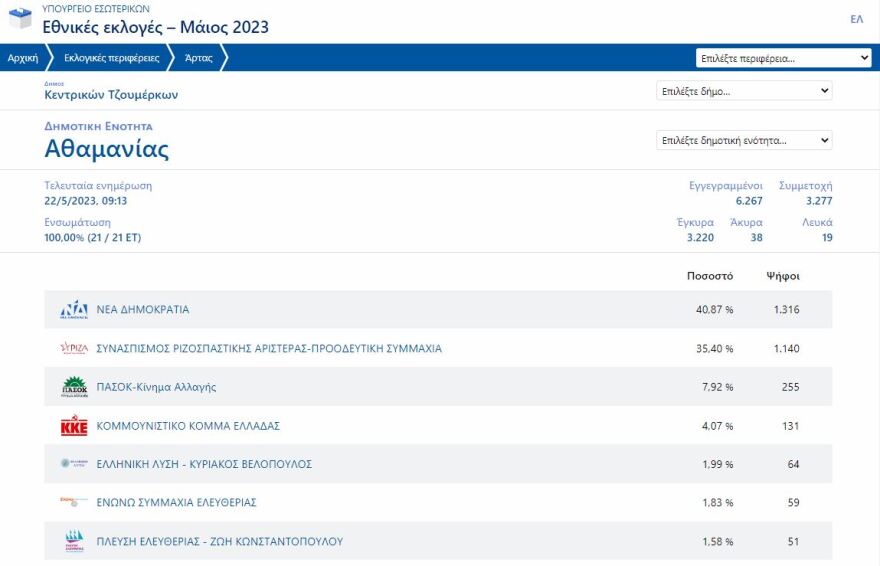Viewport: 880px width, 566px height.
Task: Click the Ελληνική Λύση party logo
Action: (x=74, y=464)
